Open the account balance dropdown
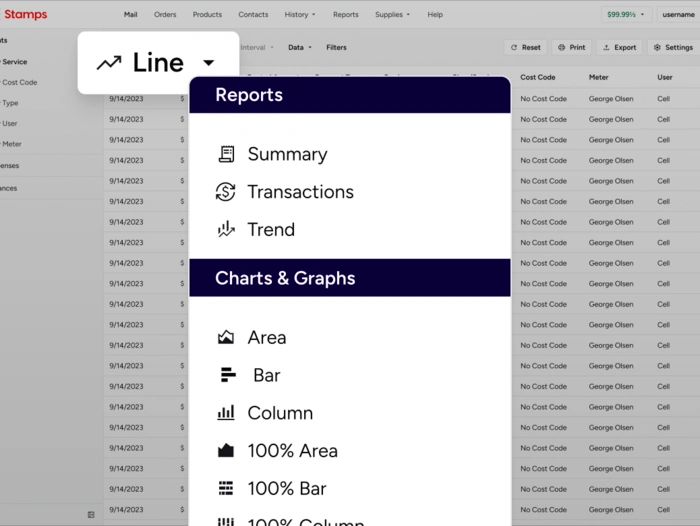 [626, 15]
